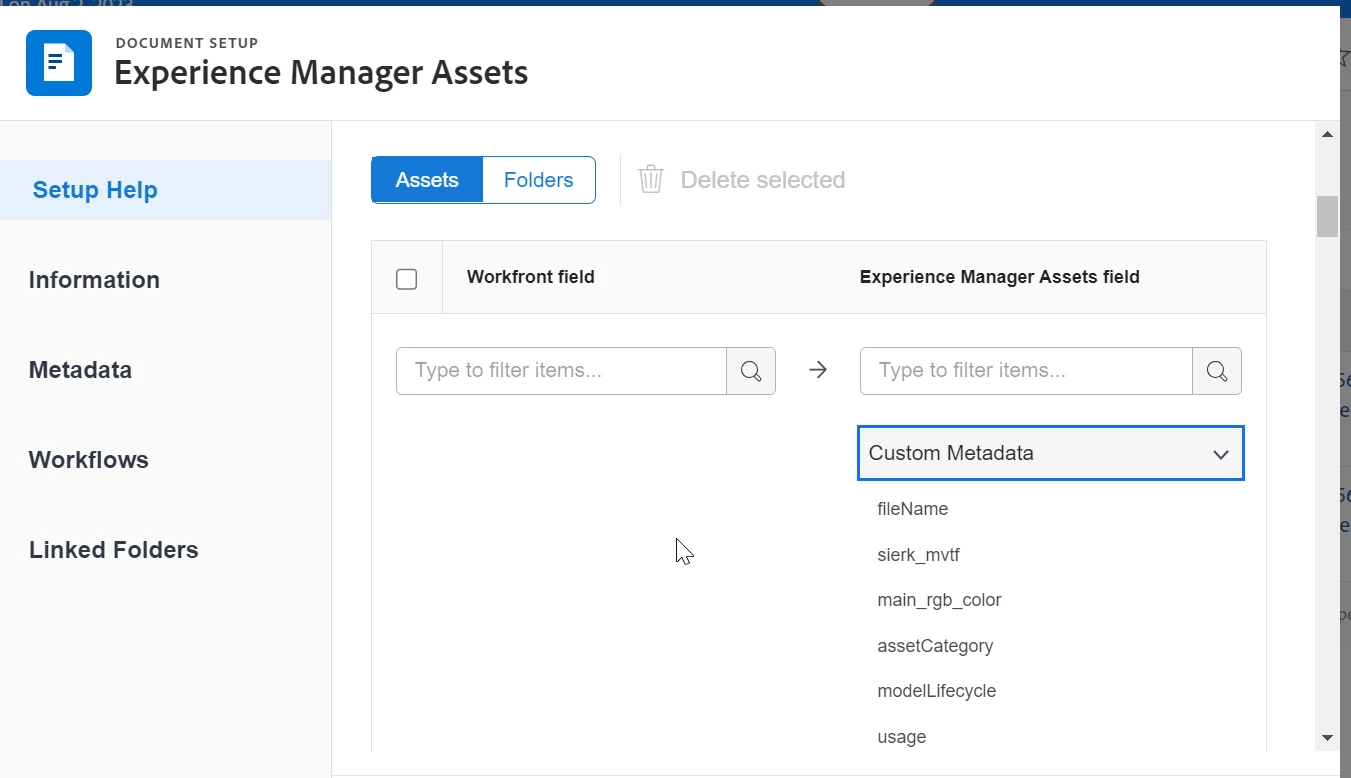Viewport: 1351px width, 778px height.
Task: Open the Custom Metadata dropdown
Action: [1050, 453]
